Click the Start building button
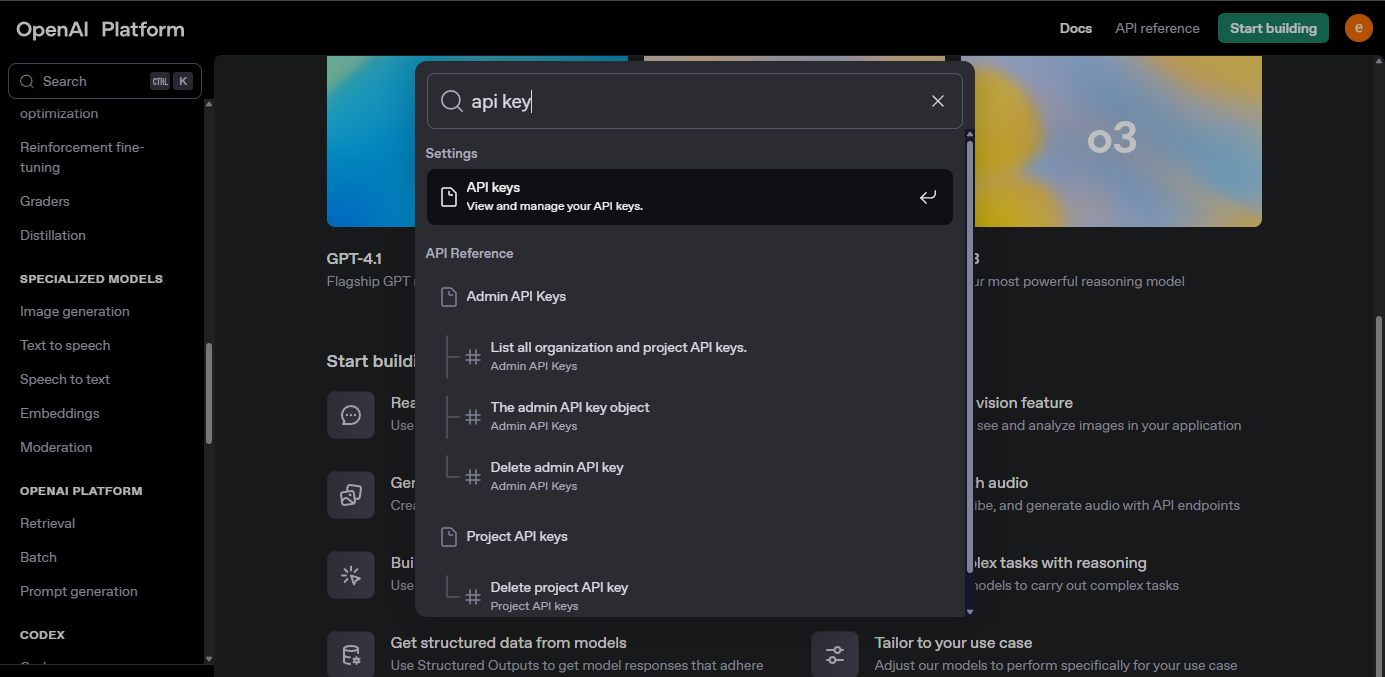The width and height of the screenshot is (1385, 677). (x=1273, y=28)
